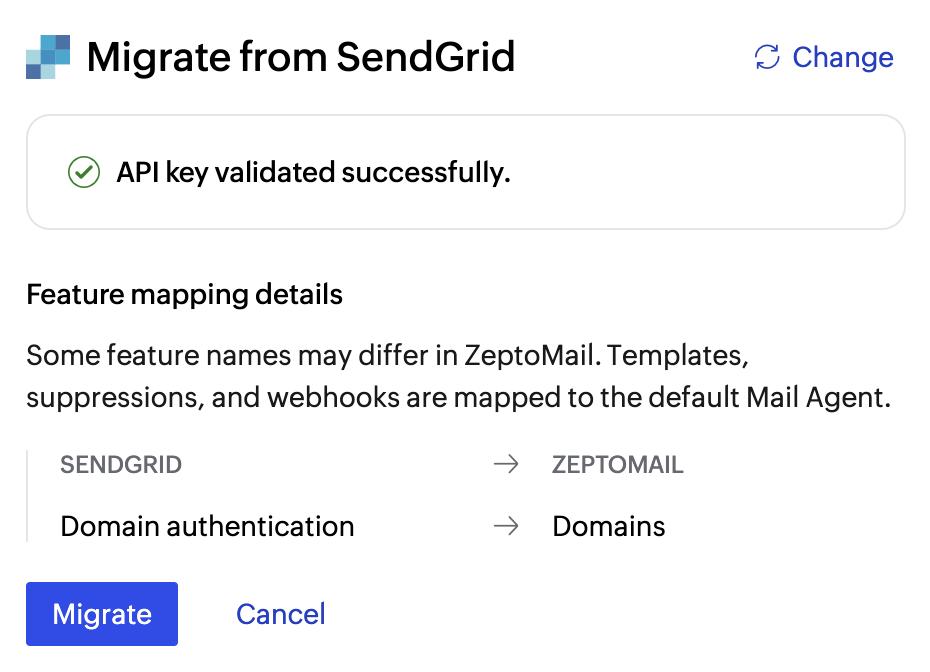
Task: Click the Domain authentication row entry
Action: click(207, 525)
